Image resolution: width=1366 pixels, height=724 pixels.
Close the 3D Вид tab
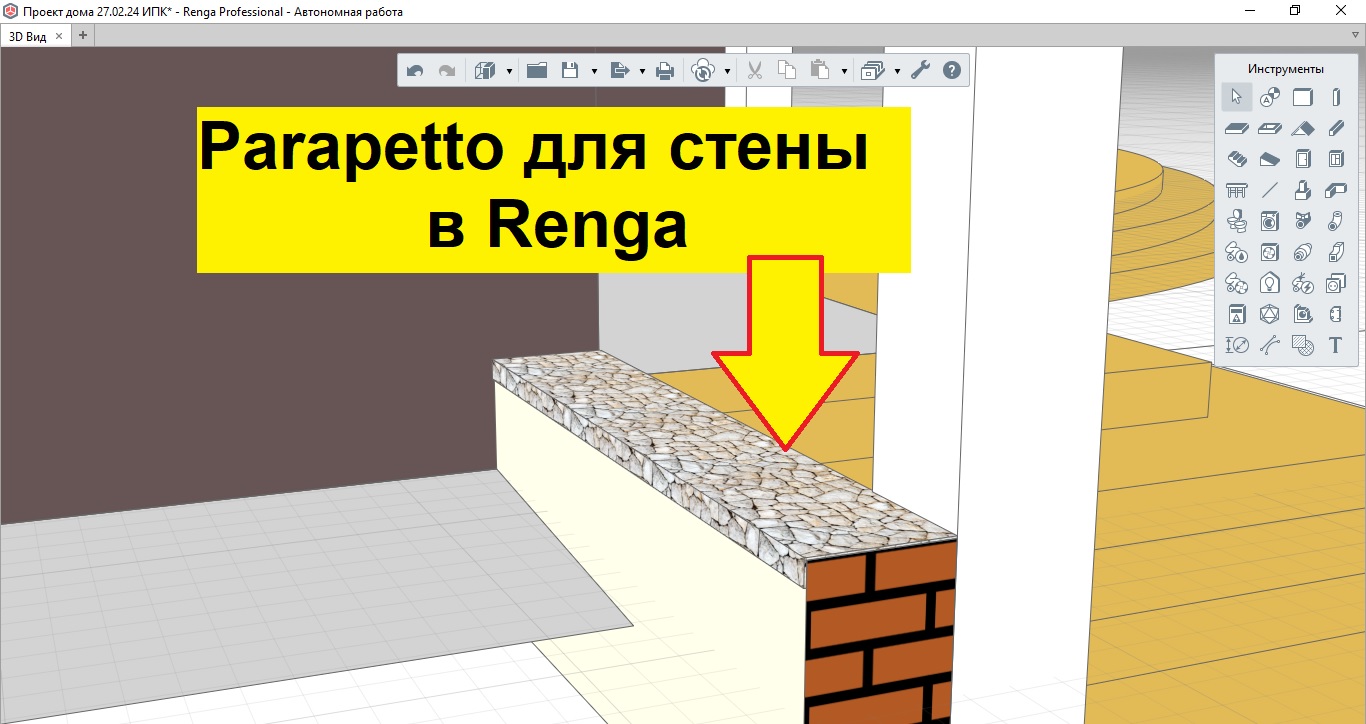pos(59,36)
